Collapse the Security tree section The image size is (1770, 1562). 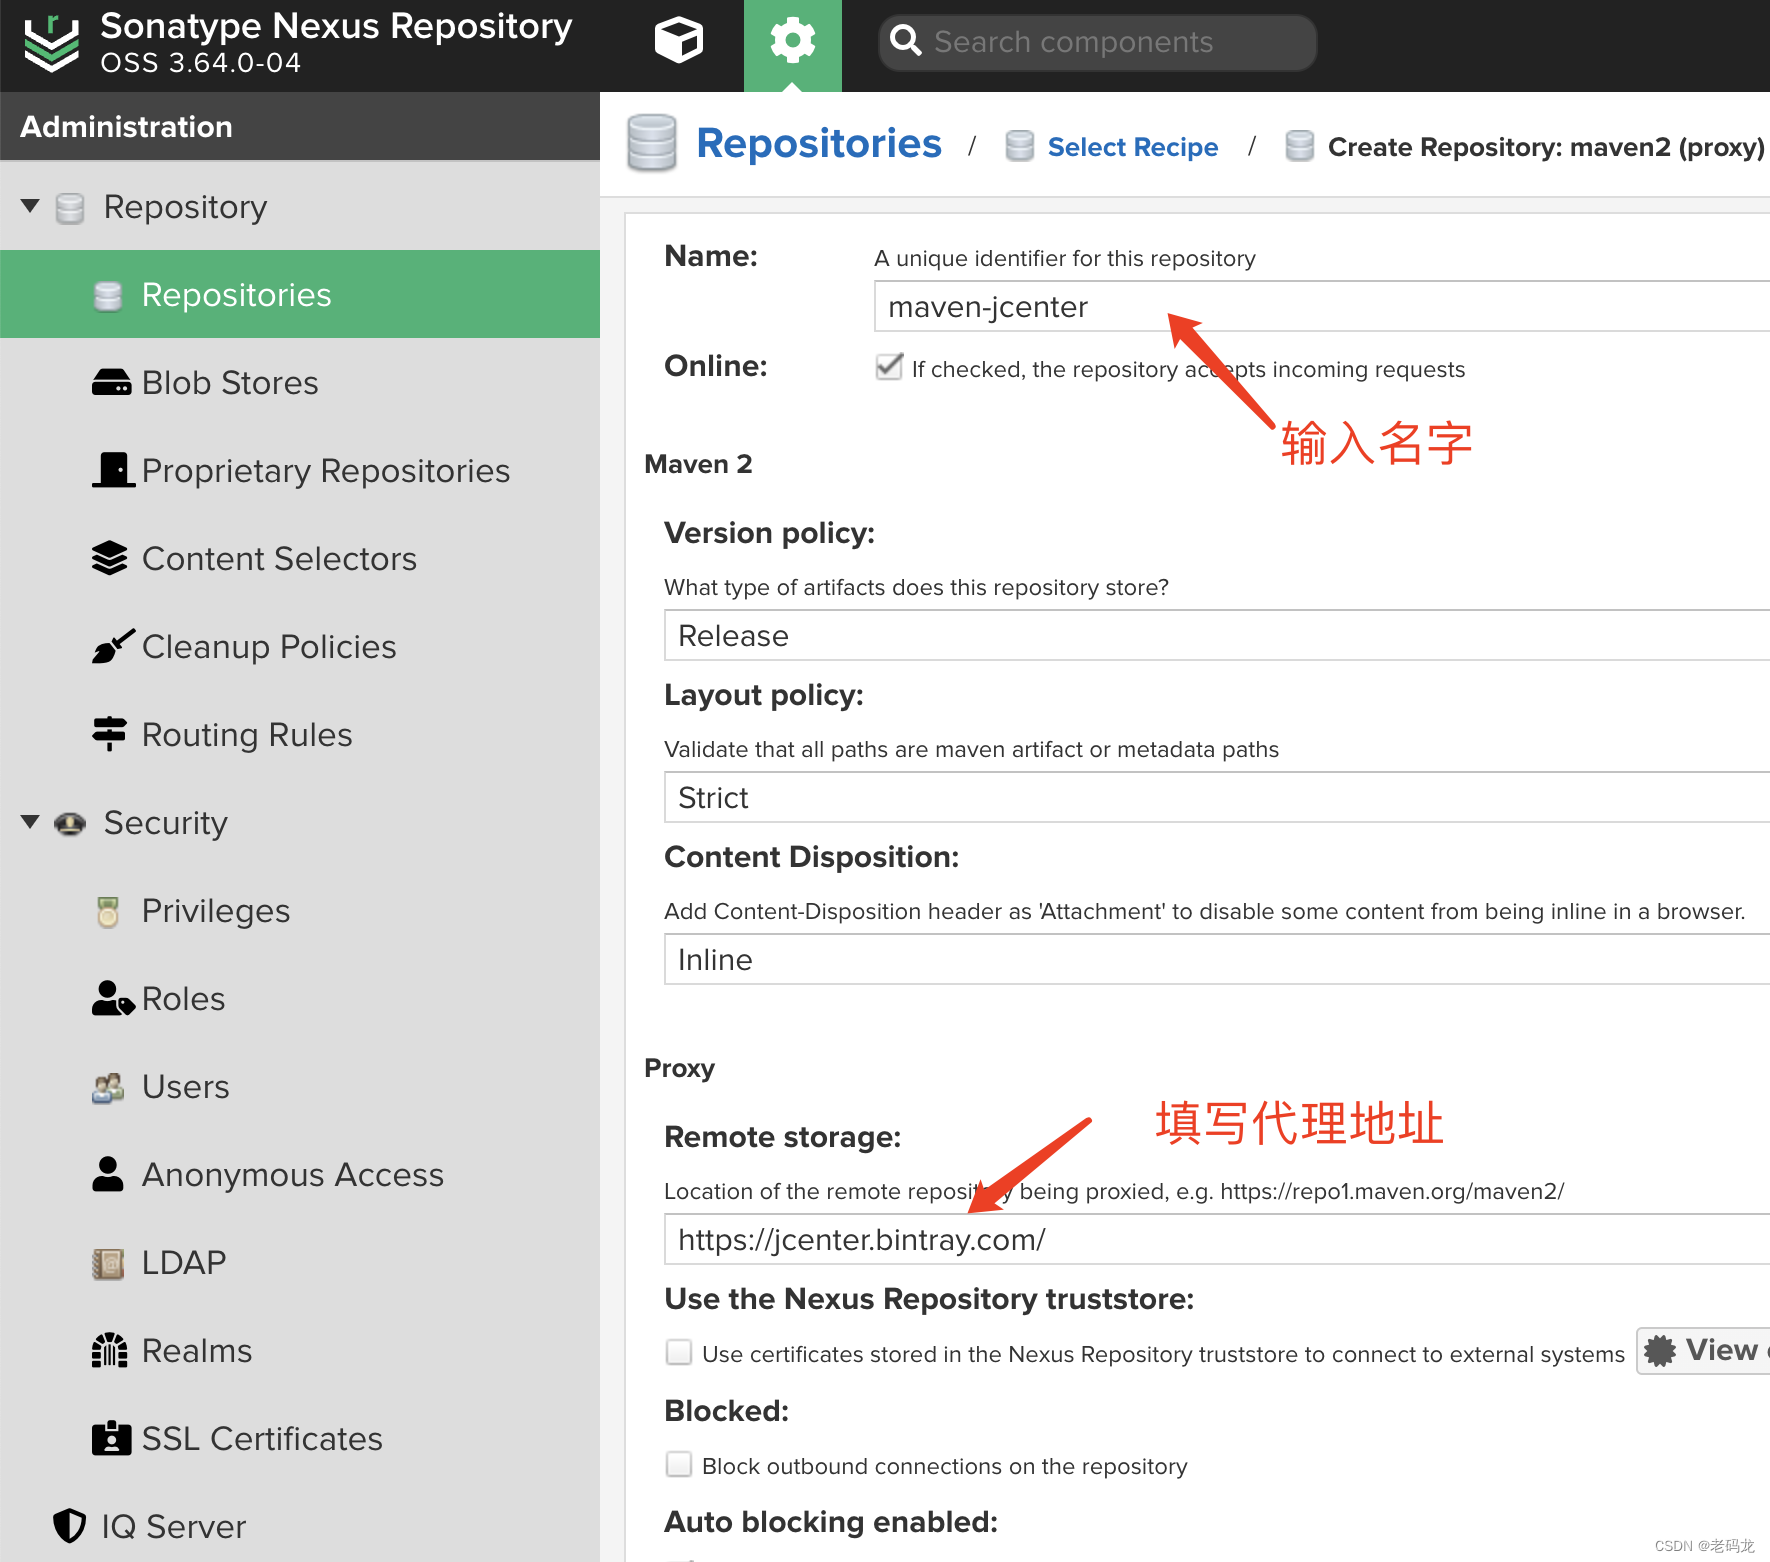point(30,822)
